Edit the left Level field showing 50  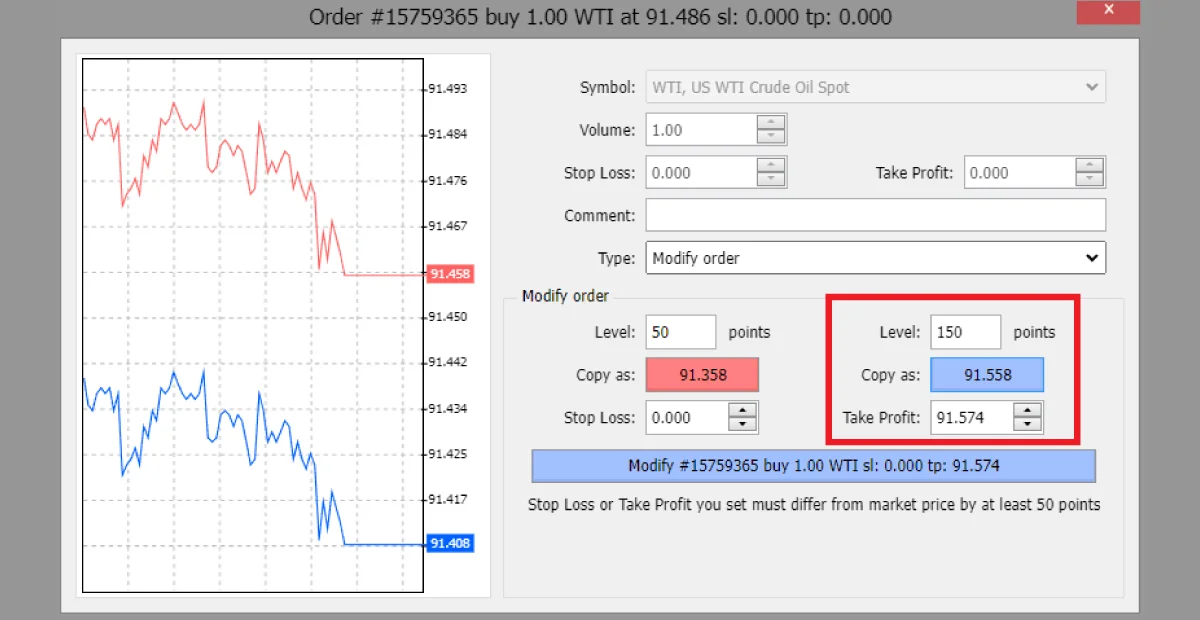tap(680, 331)
